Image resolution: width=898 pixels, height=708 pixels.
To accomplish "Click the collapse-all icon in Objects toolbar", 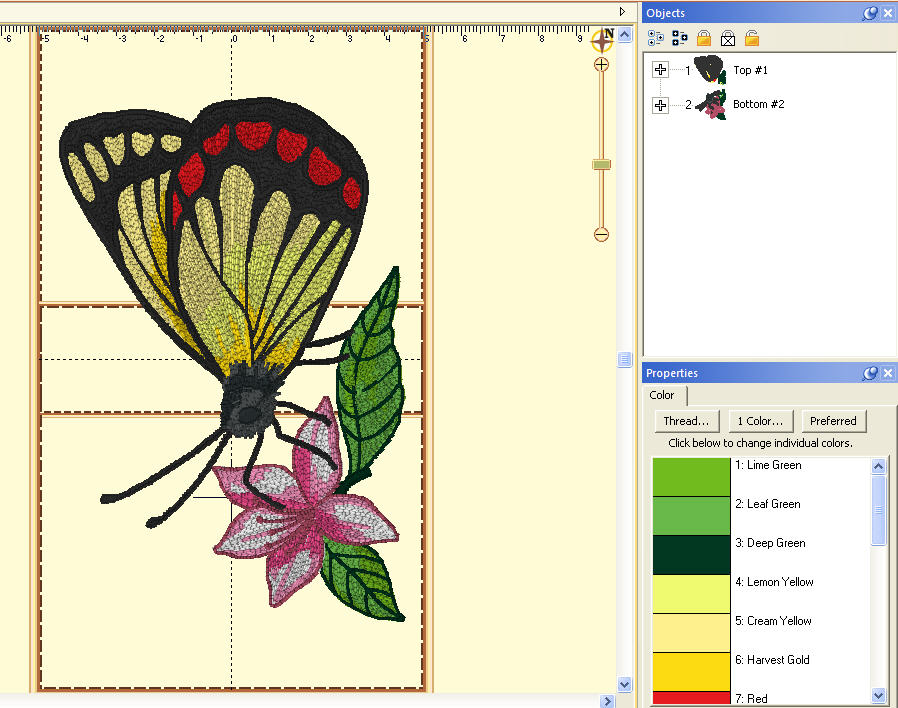I will [679, 38].
